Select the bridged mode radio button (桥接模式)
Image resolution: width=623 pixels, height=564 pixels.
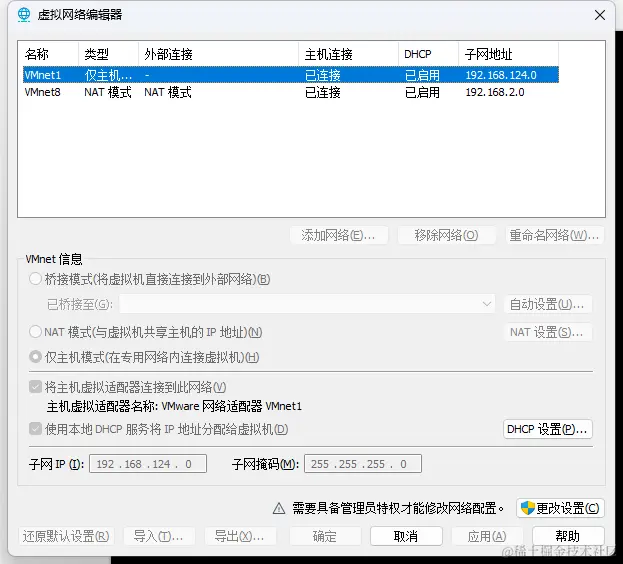pos(35,279)
